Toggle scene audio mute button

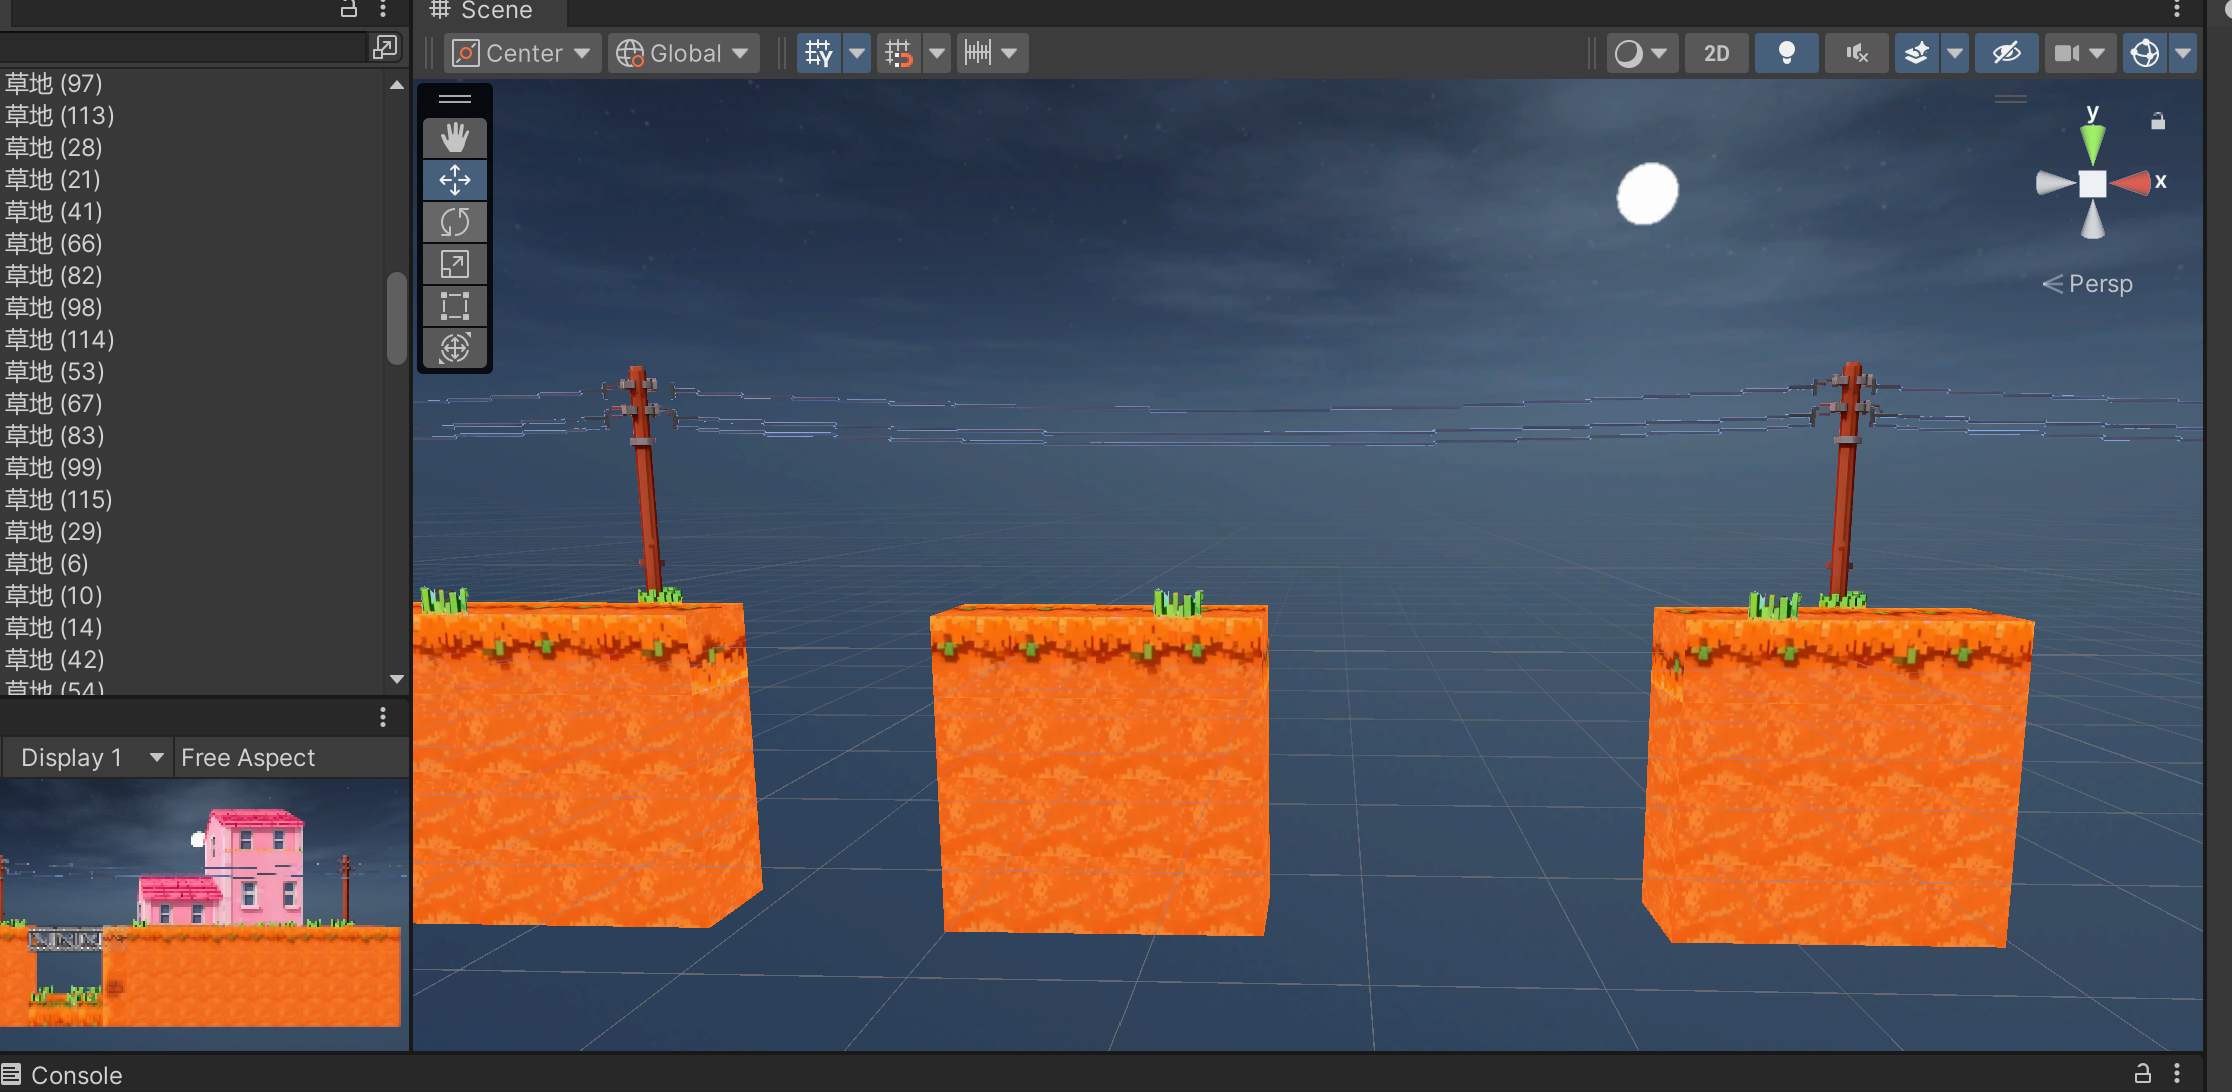pyautogui.click(x=1856, y=53)
